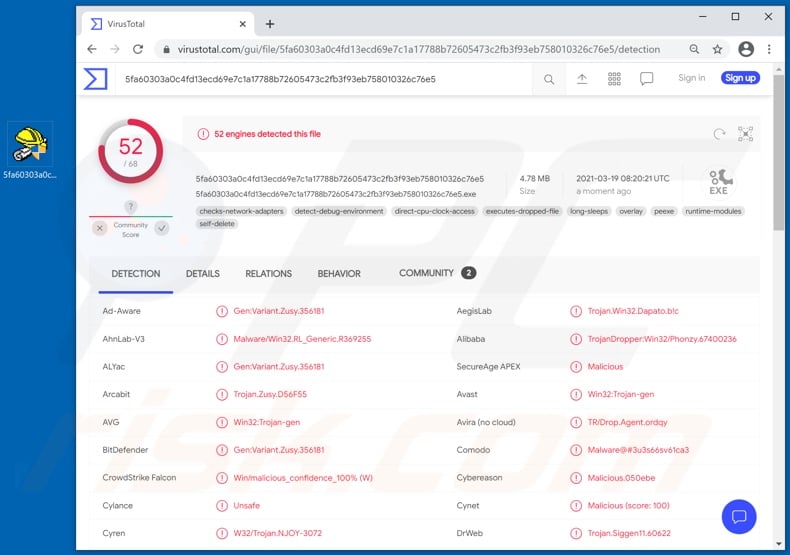Image resolution: width=790 pixels, height=555 pixels.
Task: Click the checks-network-adapters tag
Action: coord(241,212)
